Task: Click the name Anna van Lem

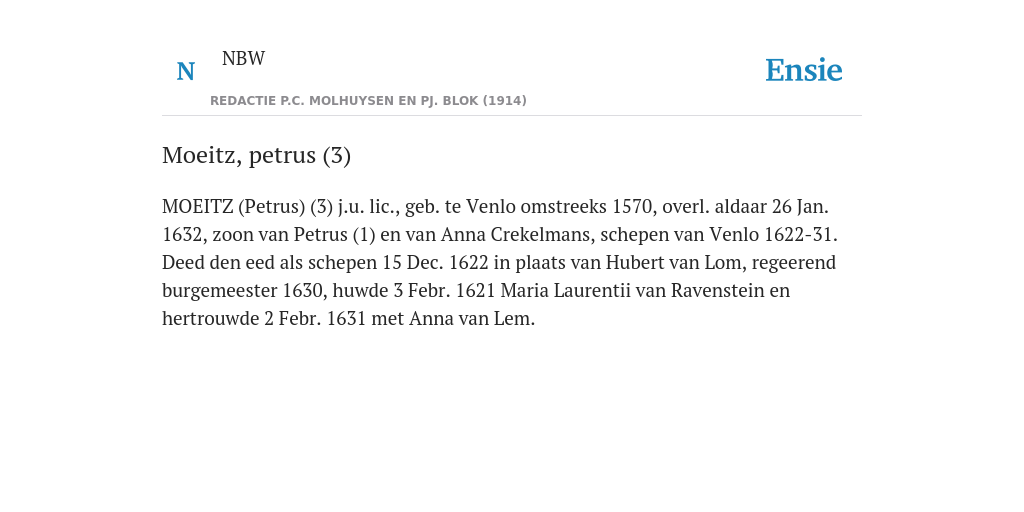Action: tap(472, 319)
